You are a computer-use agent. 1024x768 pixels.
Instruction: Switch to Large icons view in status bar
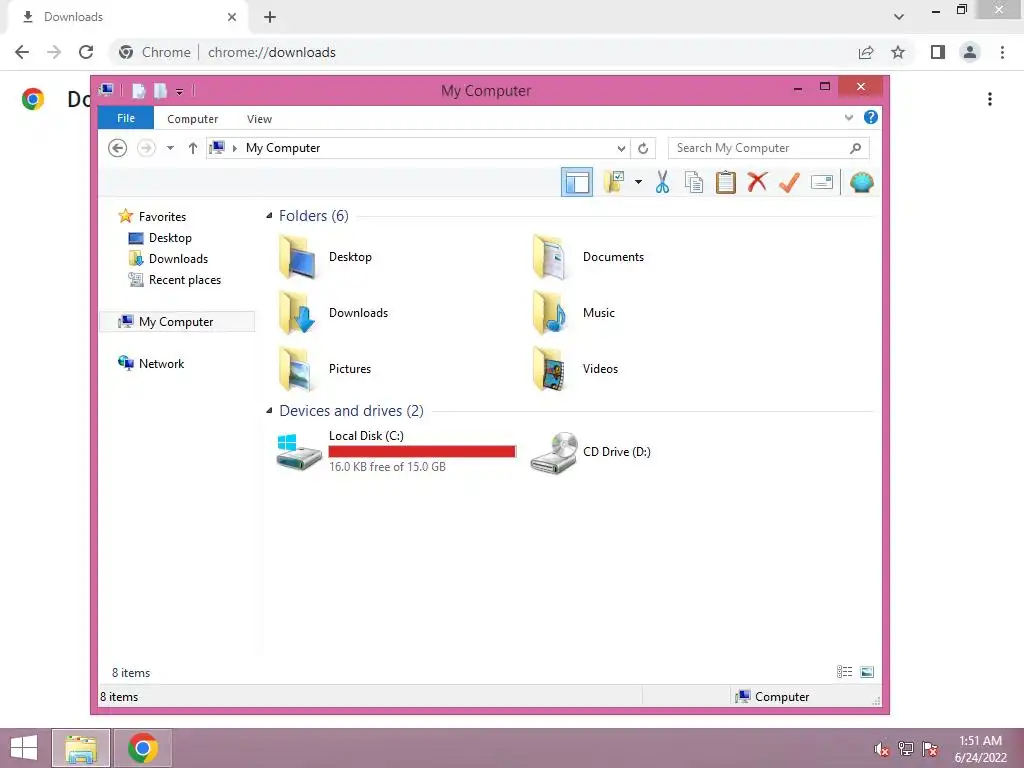point(867,672)
